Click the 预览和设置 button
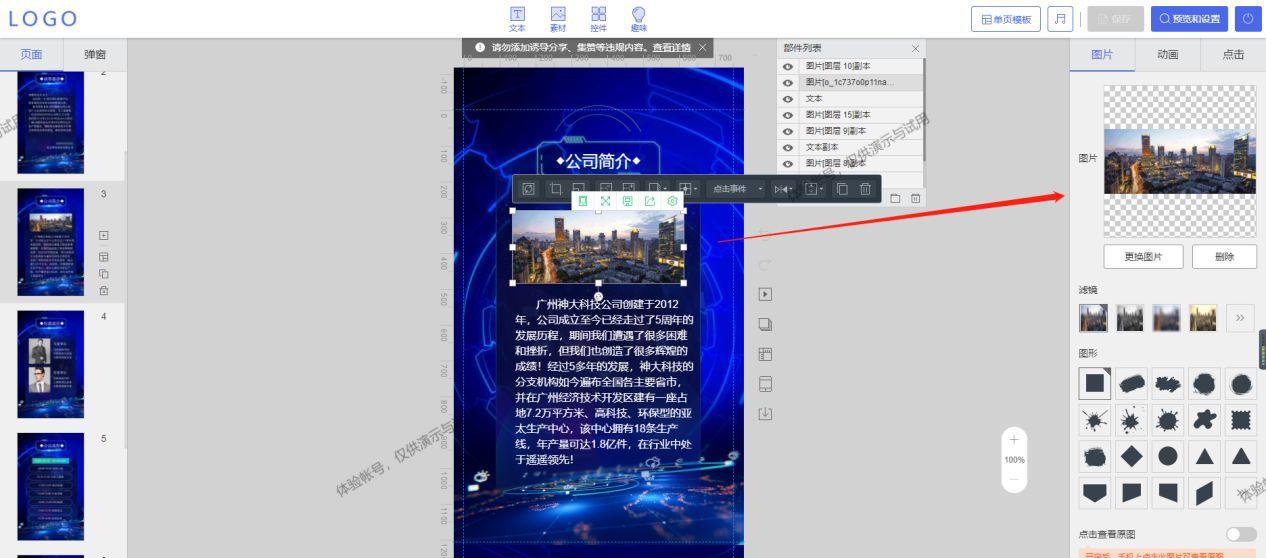This screenshot has height=558, width=1266. pyautogui.click(x=1189, y=19)
